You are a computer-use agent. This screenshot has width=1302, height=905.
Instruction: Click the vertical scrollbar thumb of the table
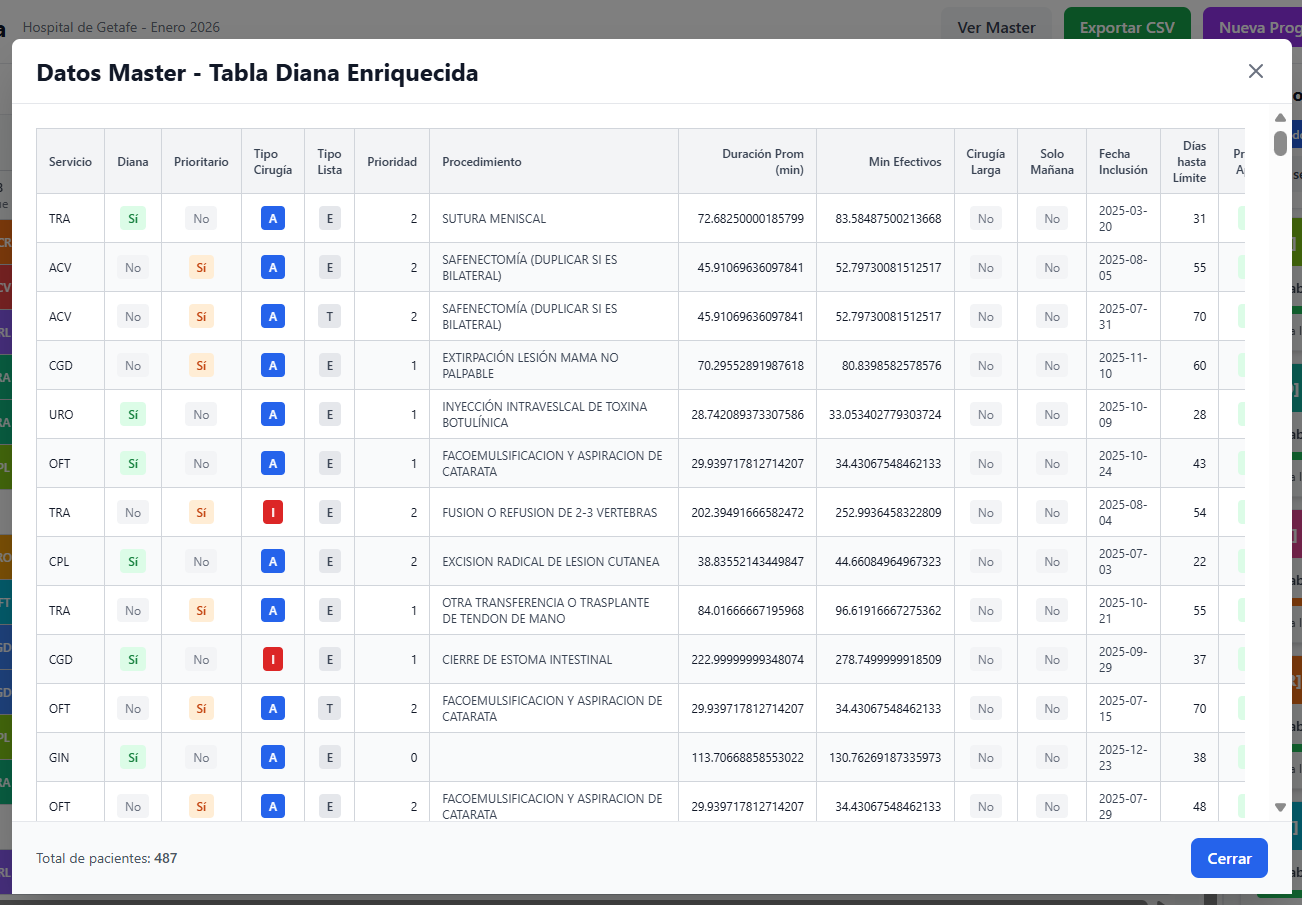tap(1280, 145)
